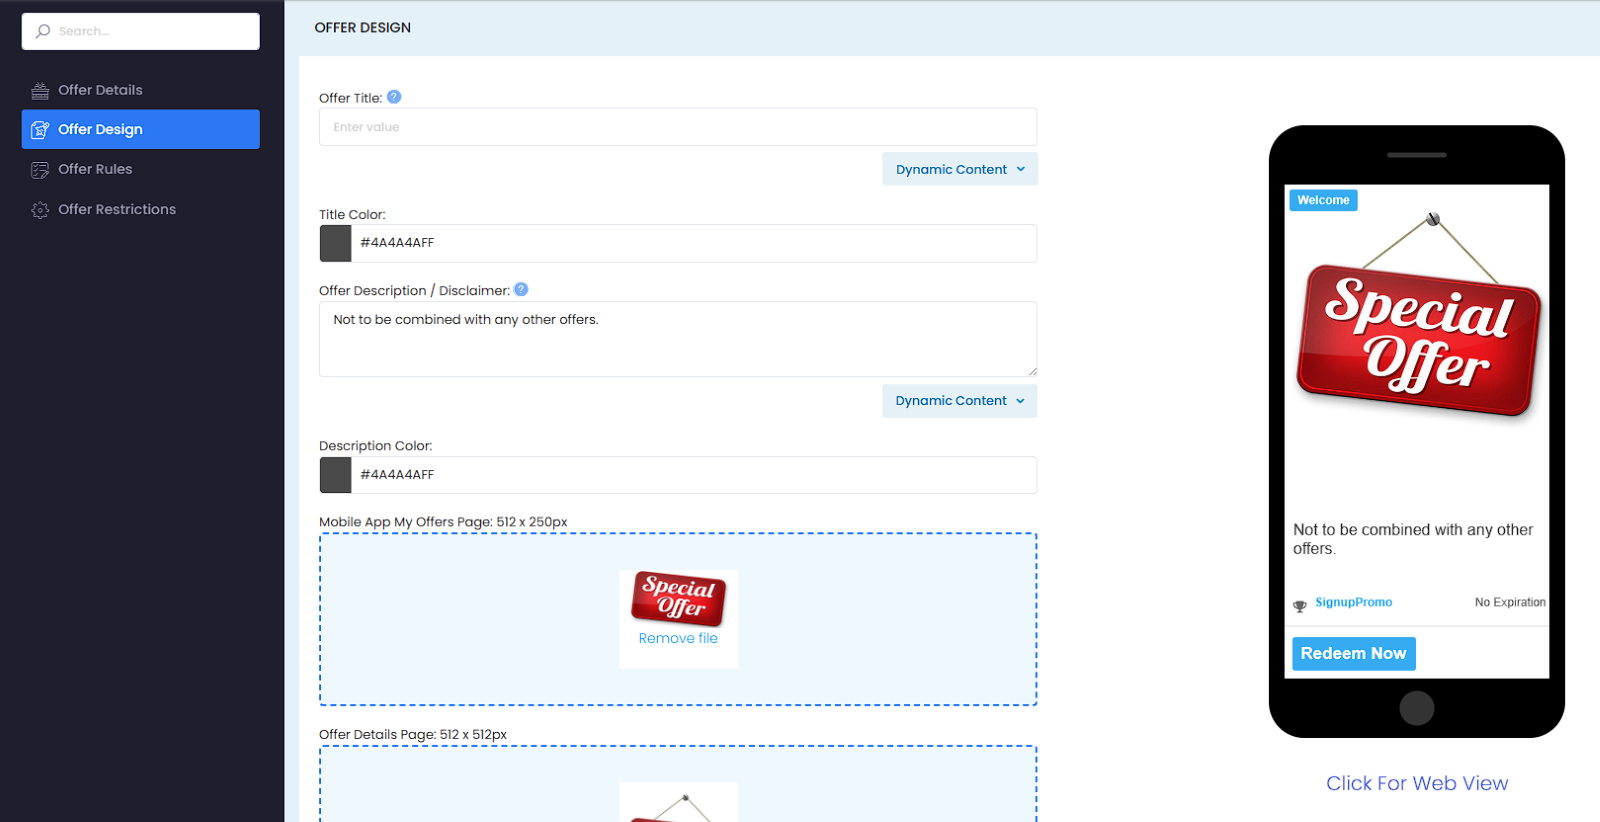Click the Description Color hex value field

(694, 475)
